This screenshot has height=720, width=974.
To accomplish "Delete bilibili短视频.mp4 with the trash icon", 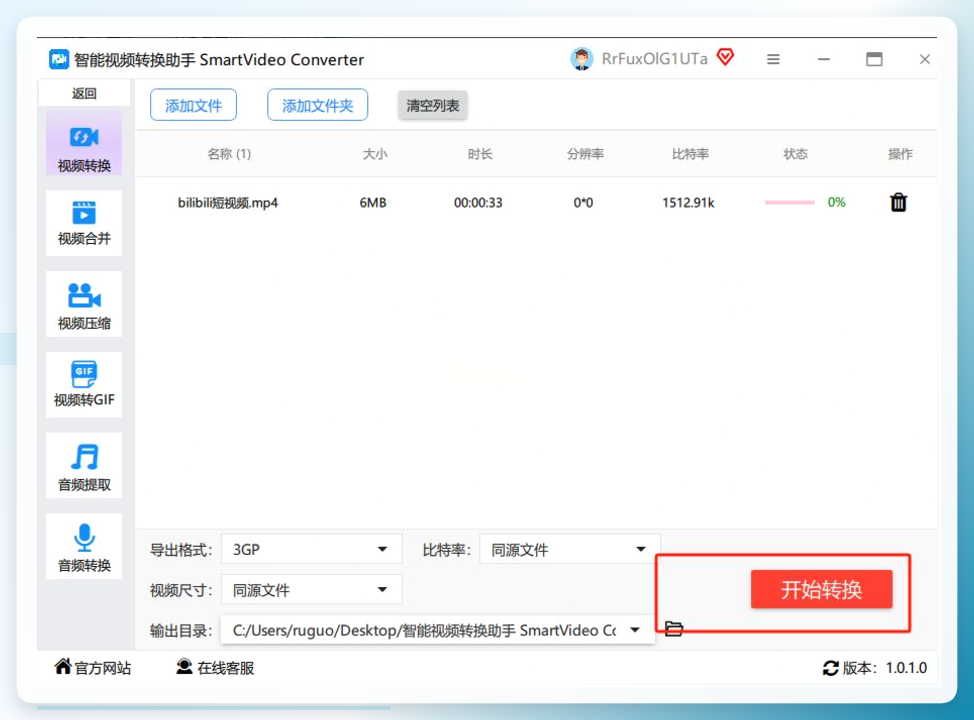I will coord(898,203).
